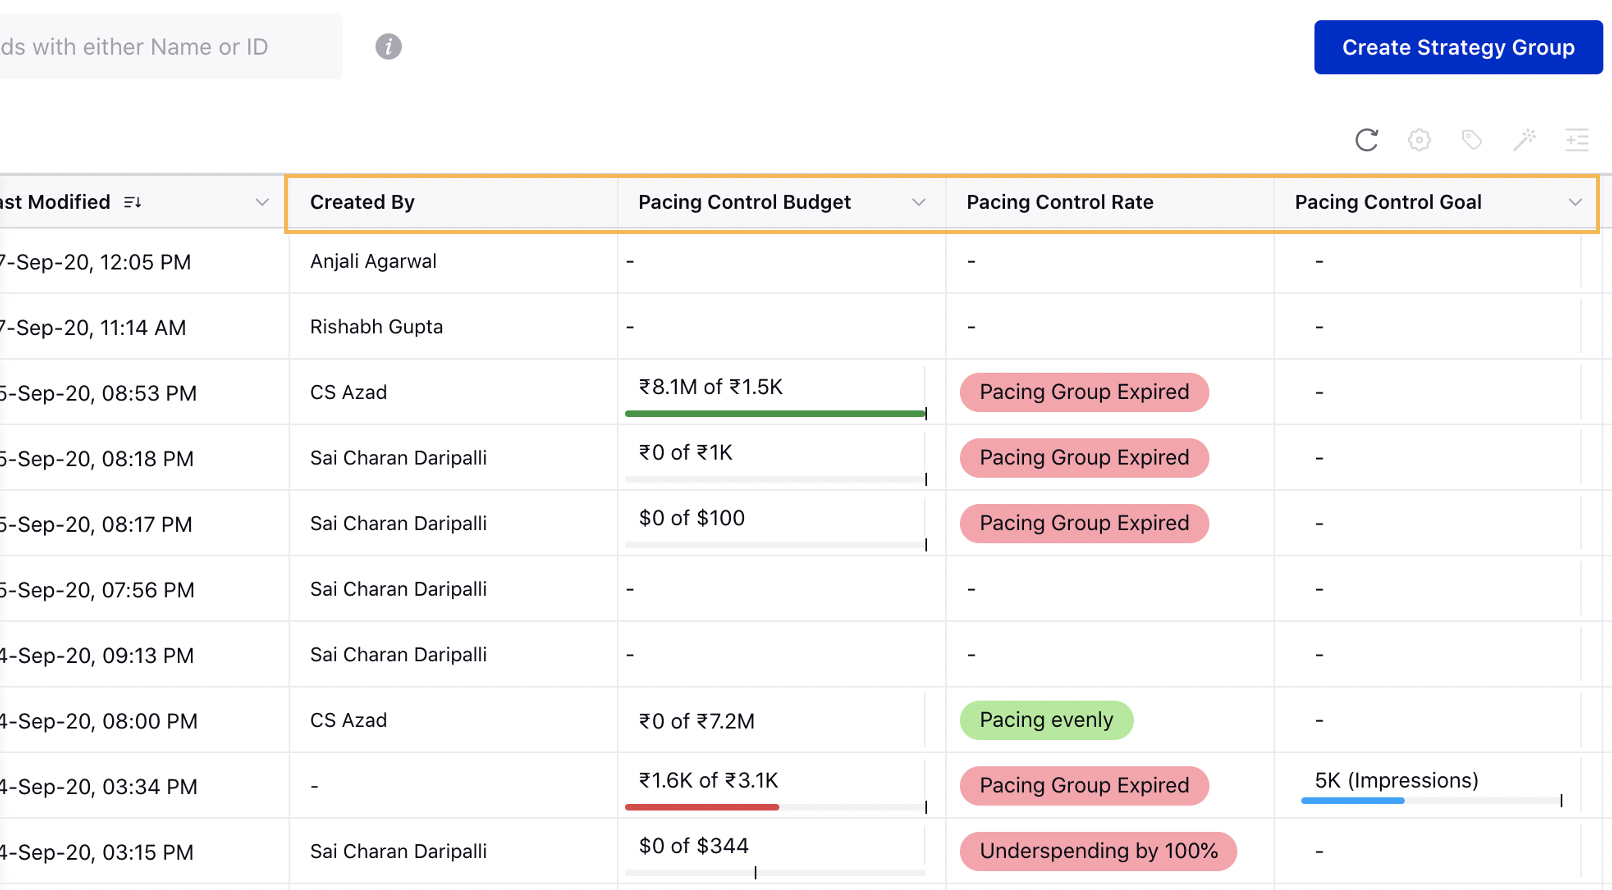1612x890 pixels.
Task: Click Sai Charan Daripalli in 08:17 PM row
Action: (x=398, y=523)
